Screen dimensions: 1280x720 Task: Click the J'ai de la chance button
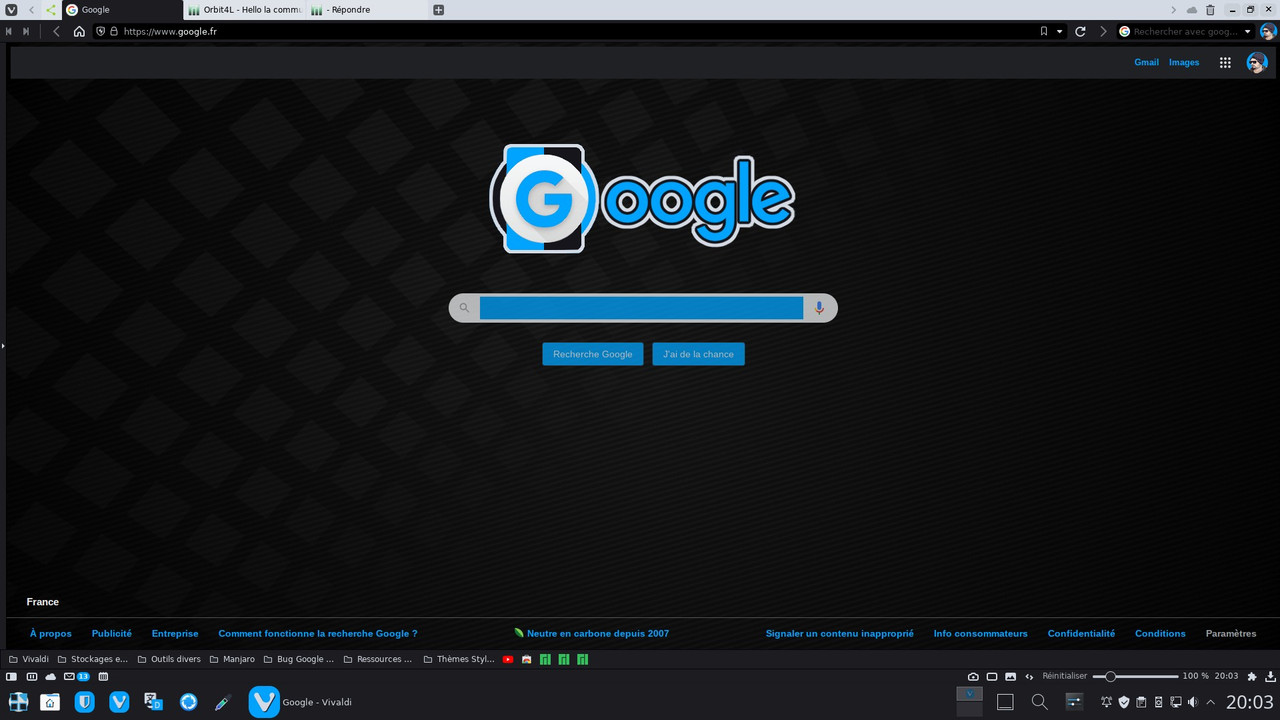click(x=698, y=354)
